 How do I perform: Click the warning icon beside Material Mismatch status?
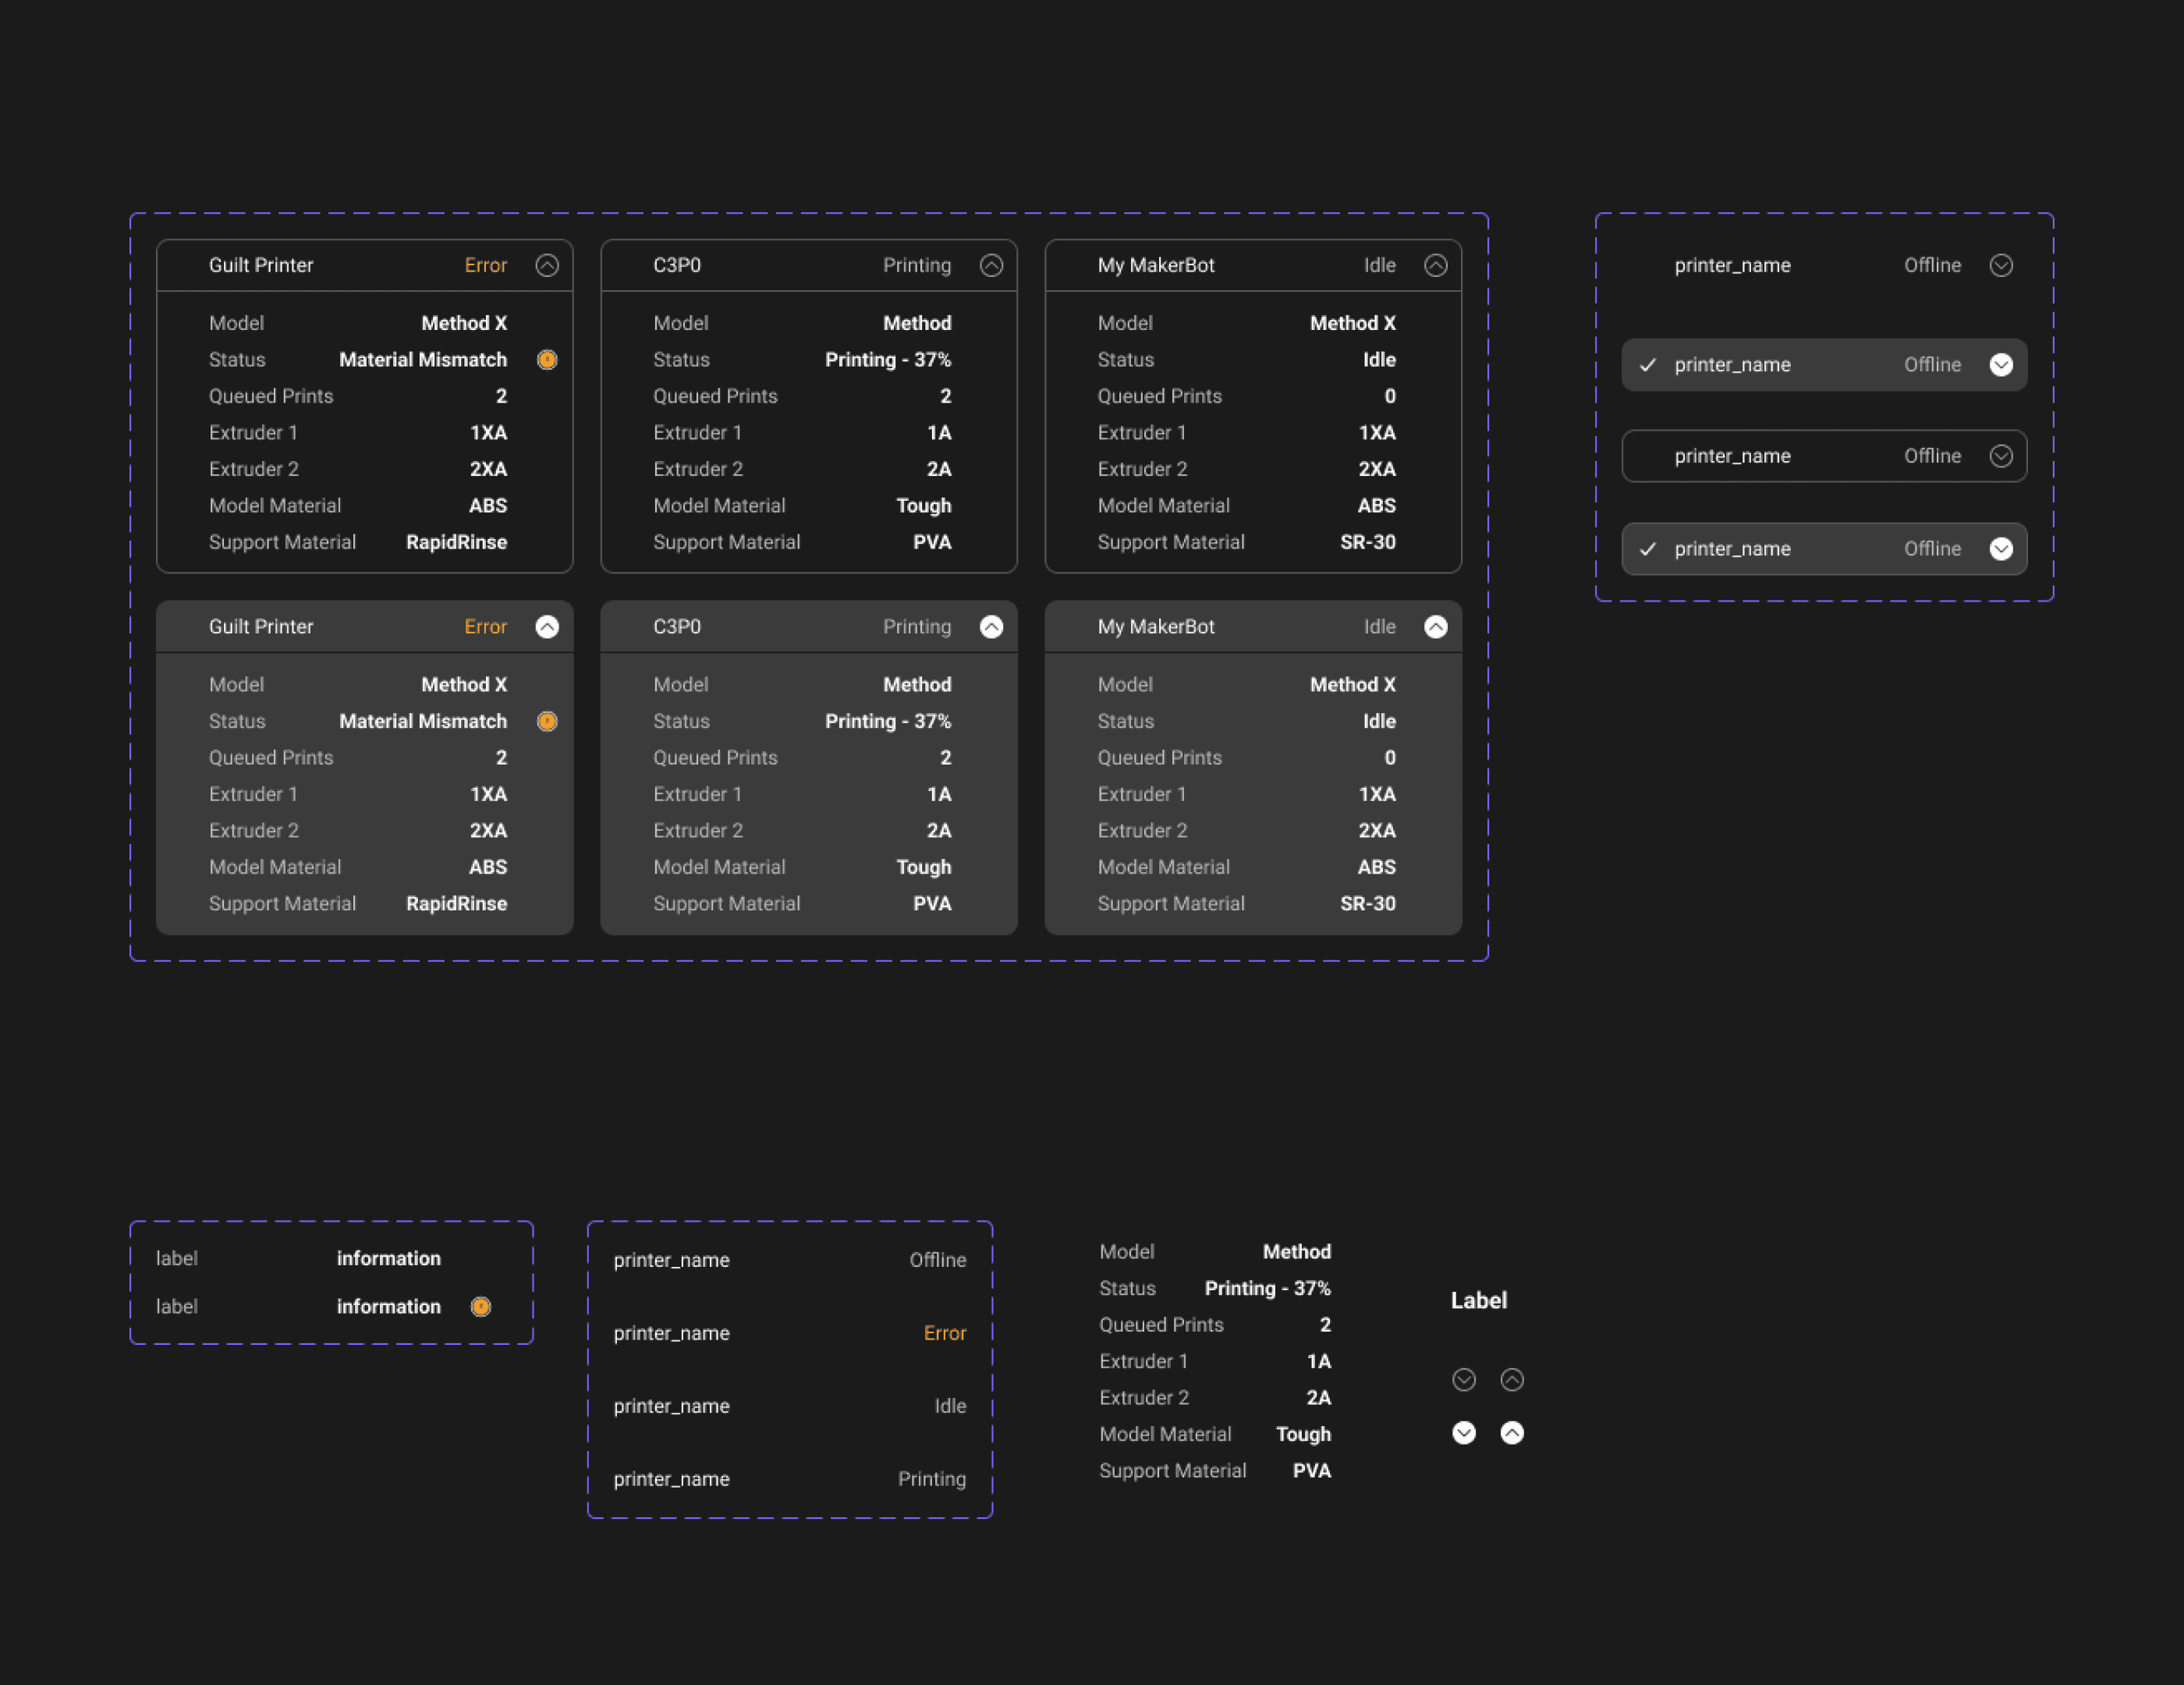tap(547, 360)
